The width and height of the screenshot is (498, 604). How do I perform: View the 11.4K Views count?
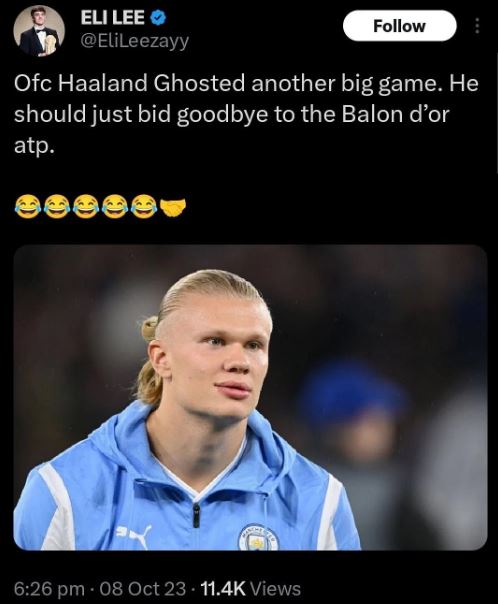coord(251,588)
